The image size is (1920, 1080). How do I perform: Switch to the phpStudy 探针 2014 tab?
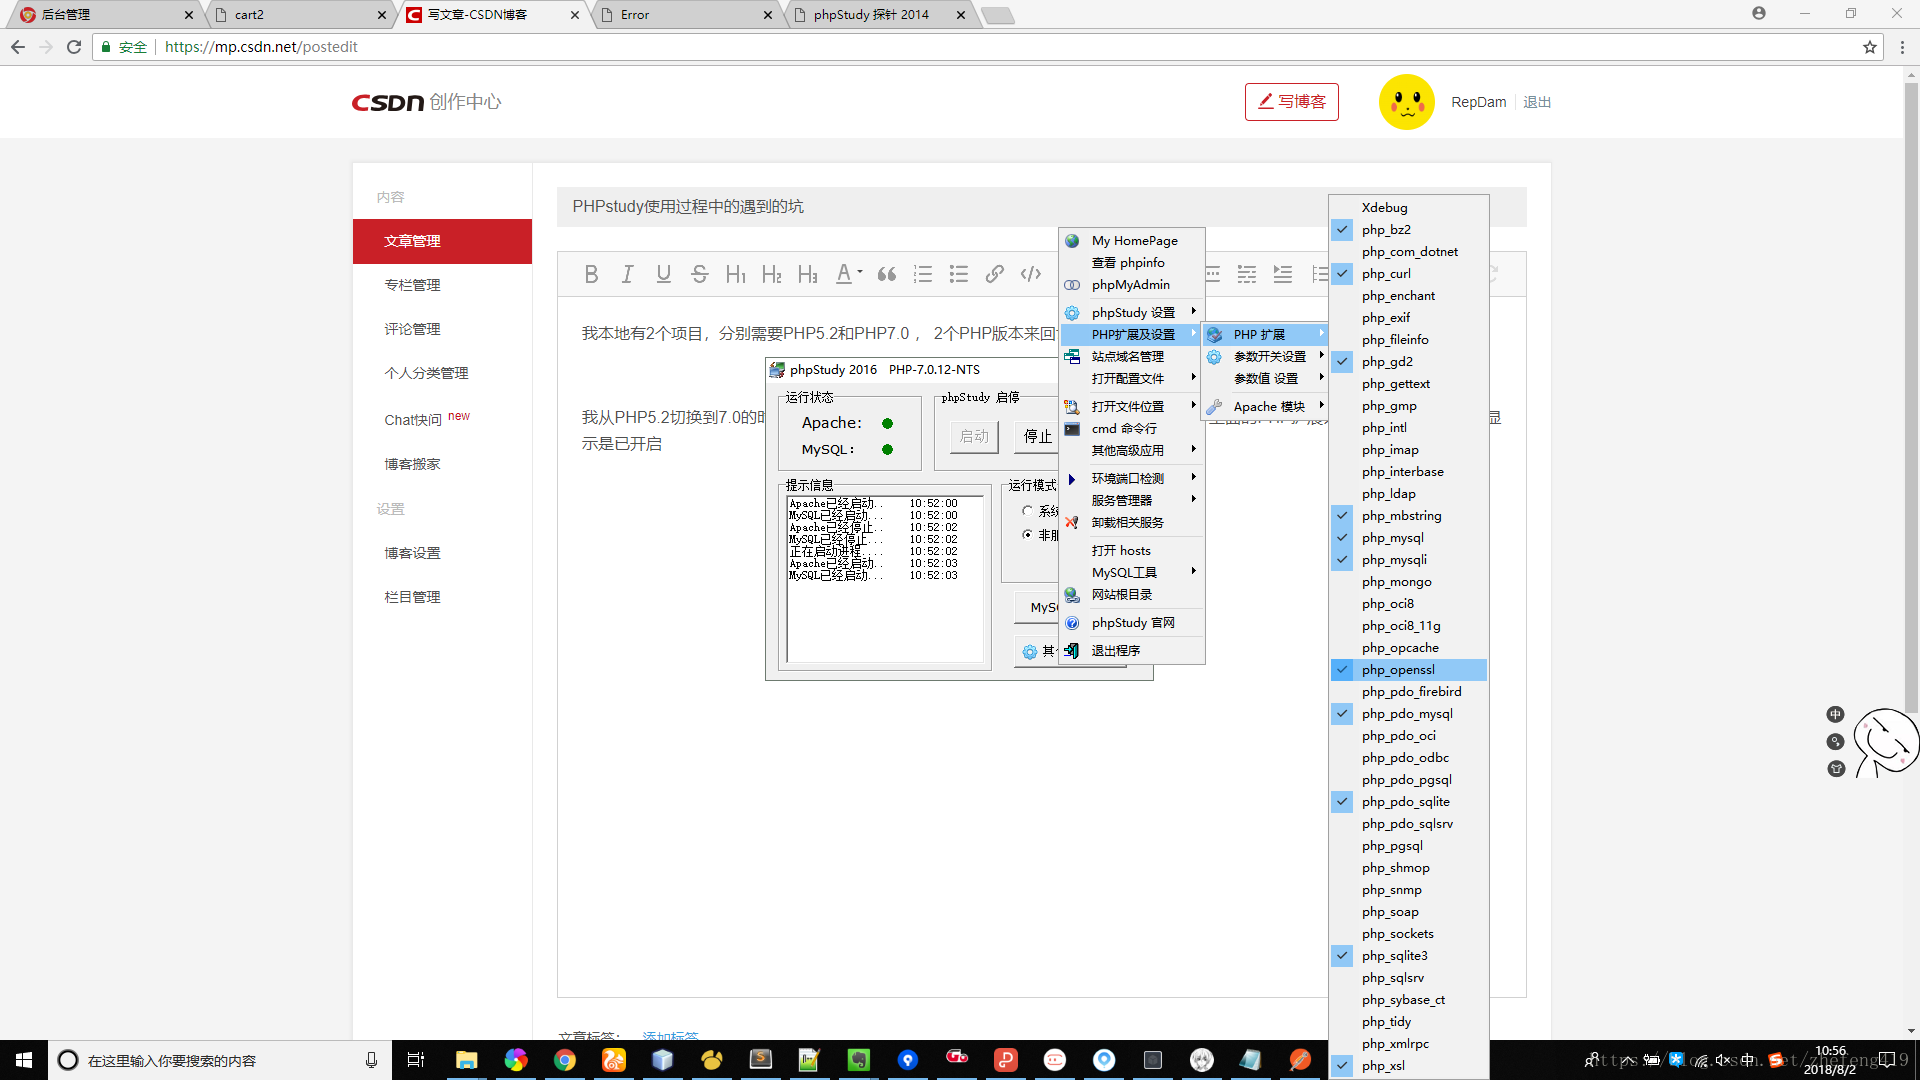(x=880, y=15)
